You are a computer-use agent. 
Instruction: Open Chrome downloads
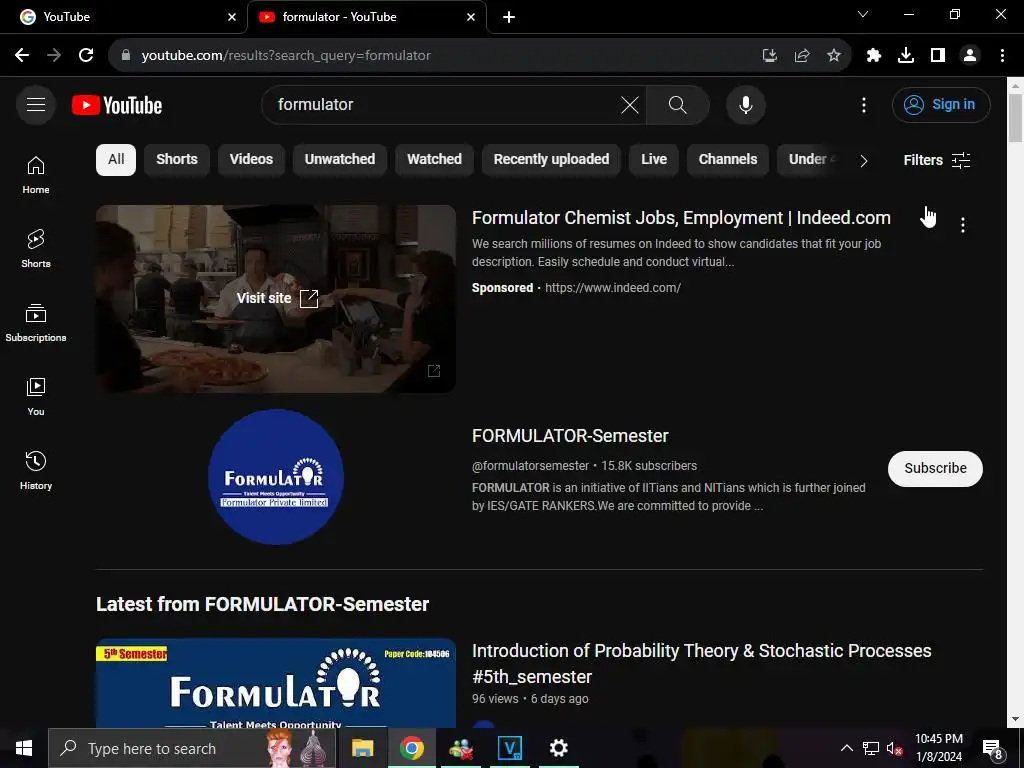[x=905, y=55]
